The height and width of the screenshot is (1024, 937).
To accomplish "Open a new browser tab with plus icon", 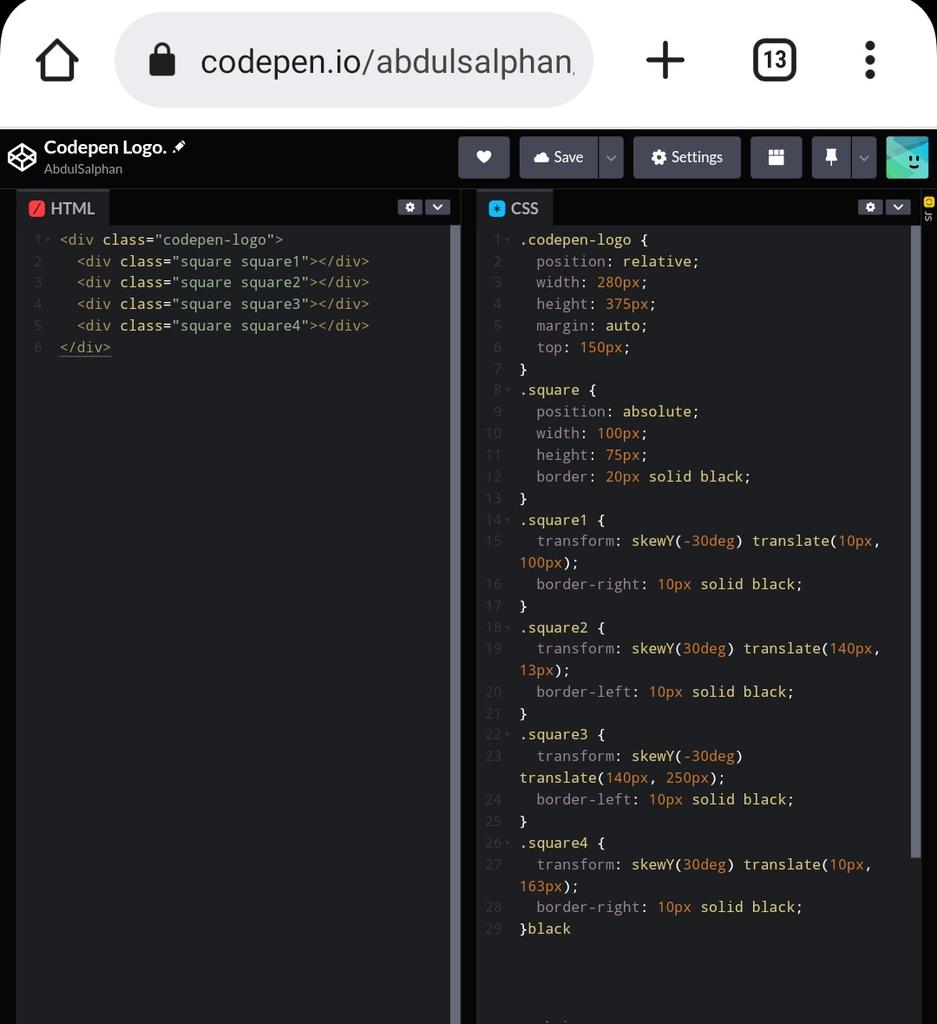I will (x=665, y=60).
